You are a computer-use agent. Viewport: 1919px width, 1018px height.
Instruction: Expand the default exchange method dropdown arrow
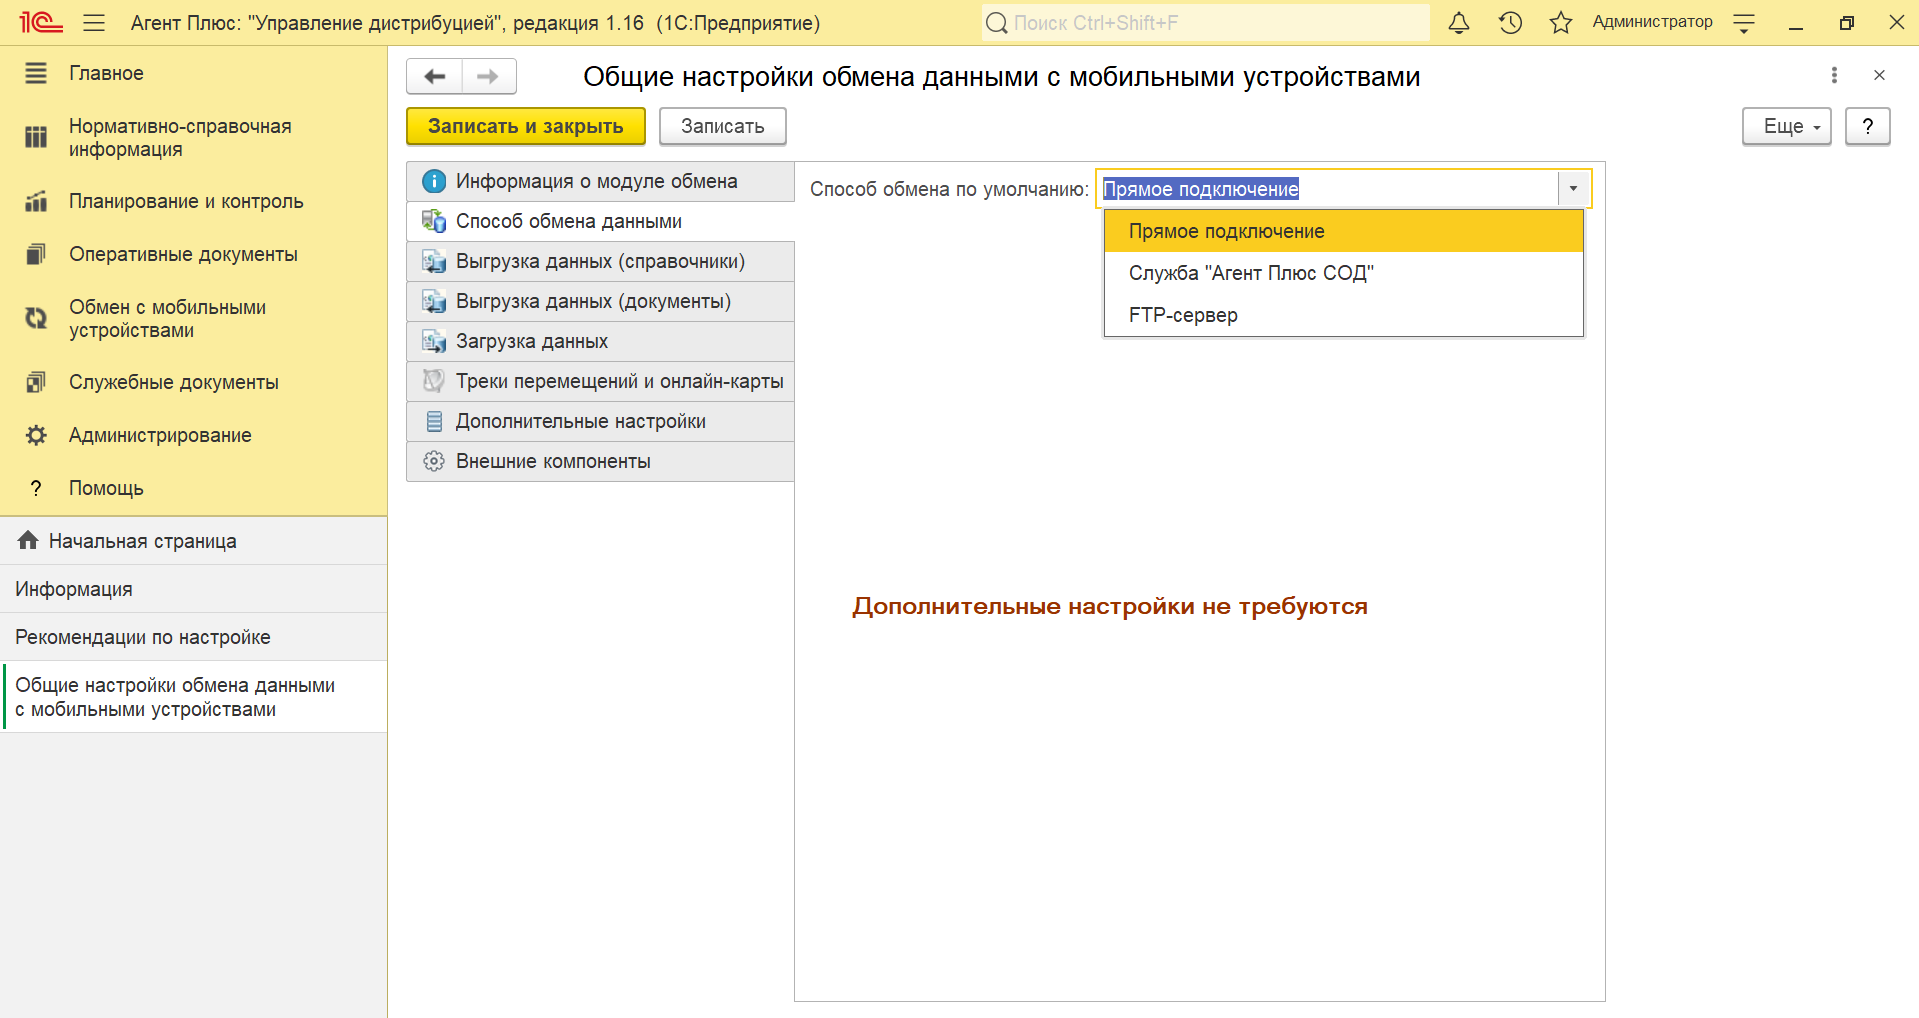(1573, 189)
